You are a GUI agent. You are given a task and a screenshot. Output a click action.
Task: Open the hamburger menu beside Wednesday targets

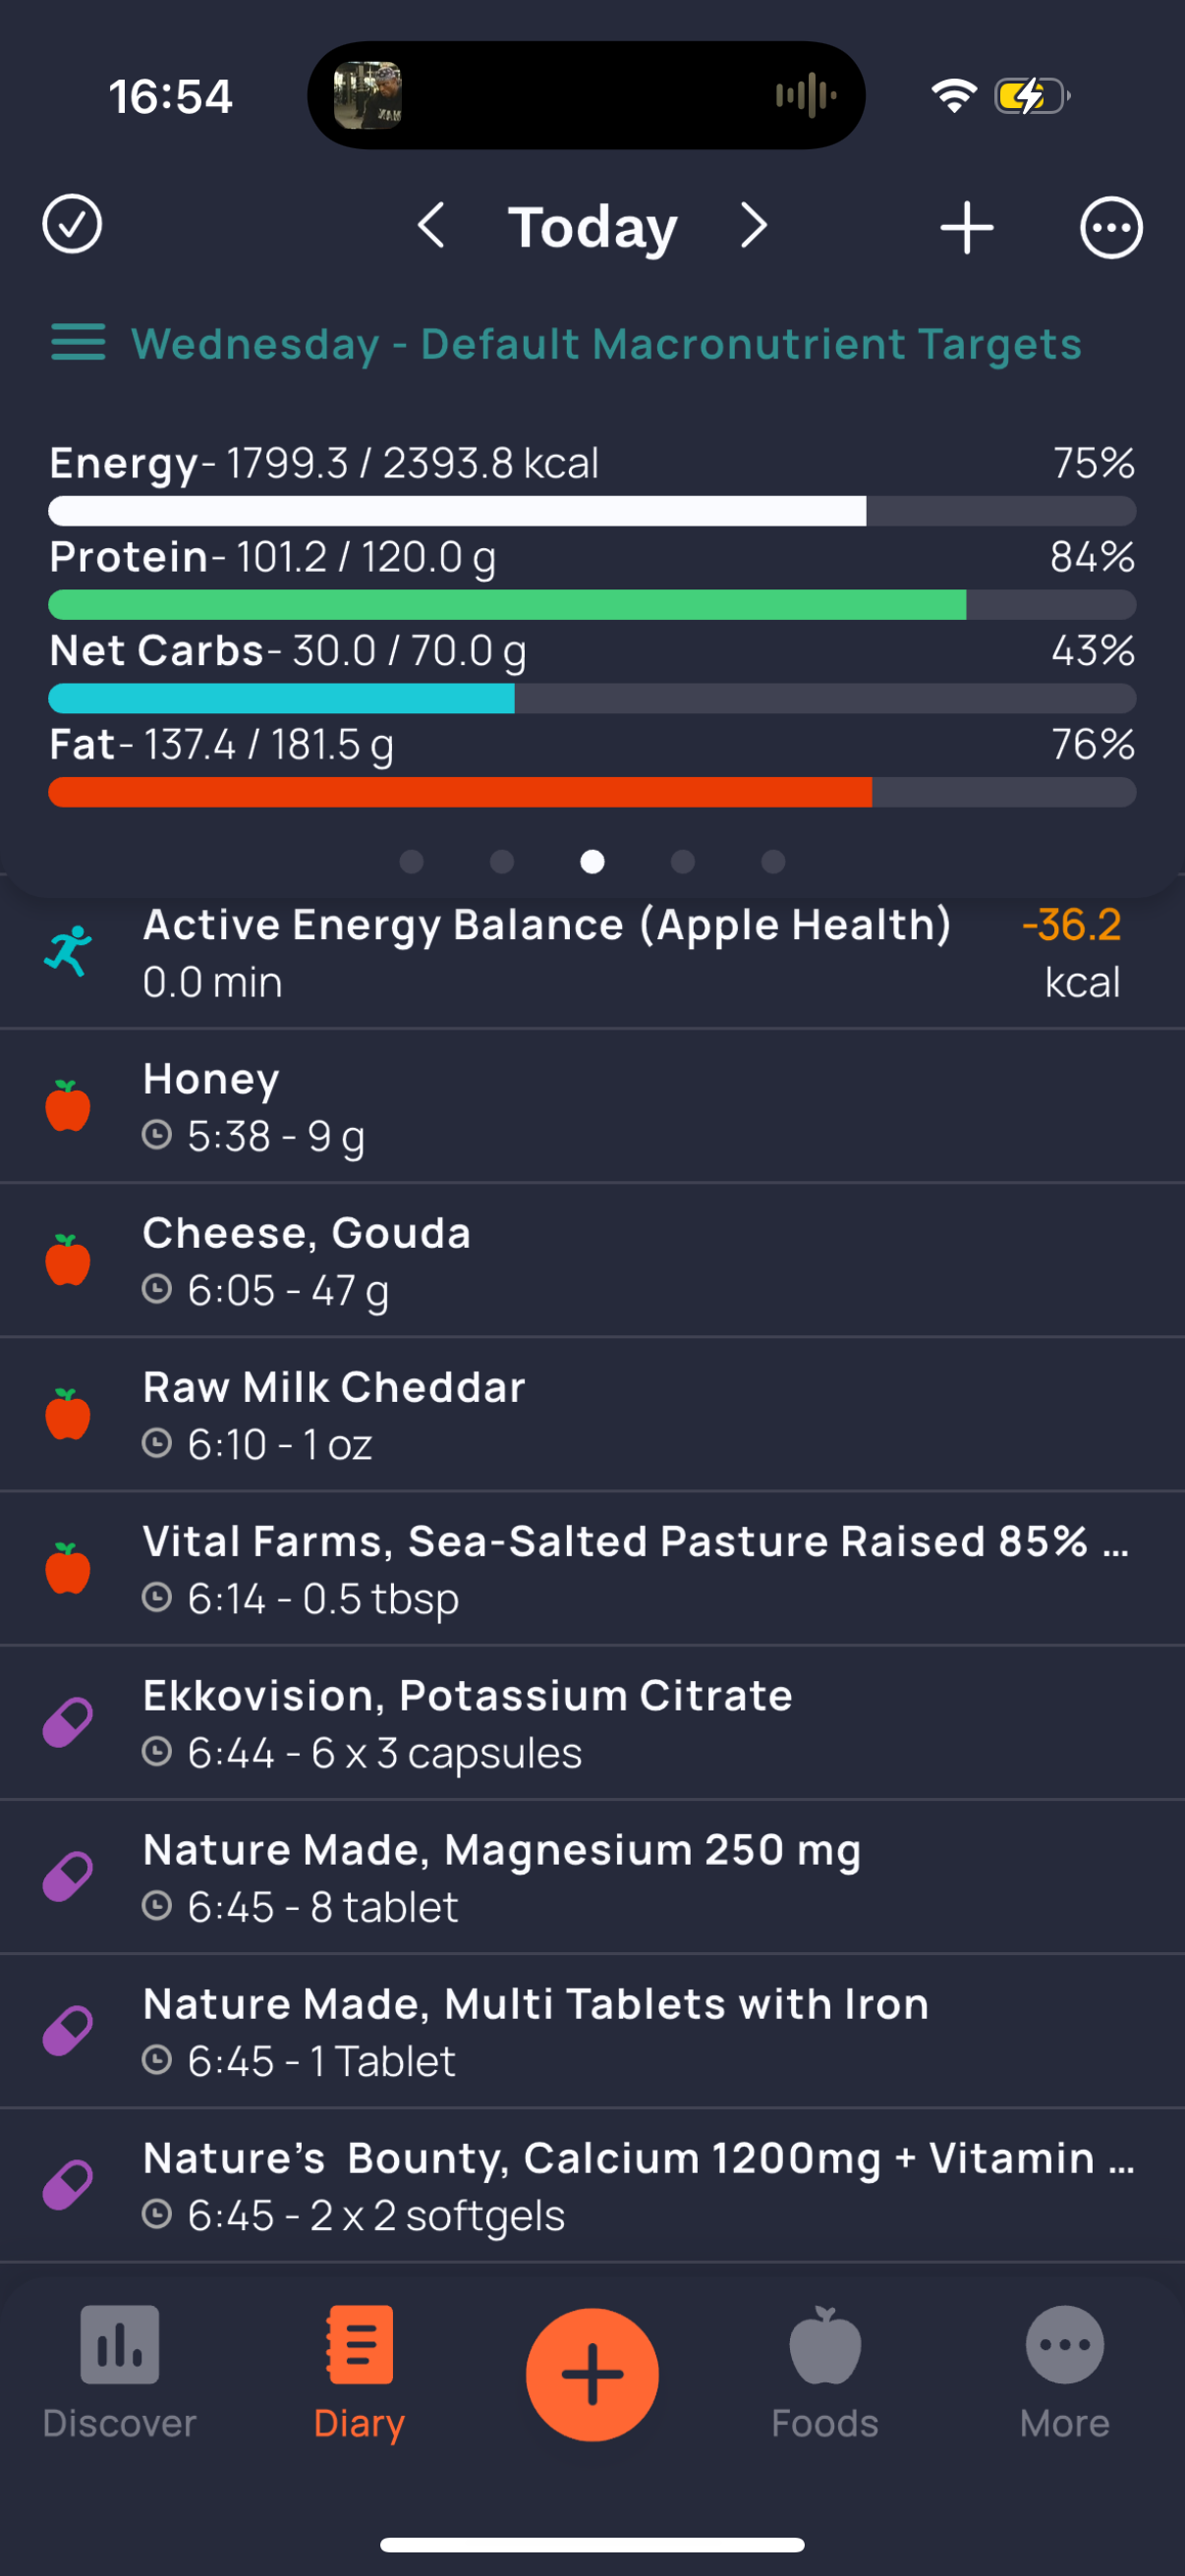click(x=78, y=342)
